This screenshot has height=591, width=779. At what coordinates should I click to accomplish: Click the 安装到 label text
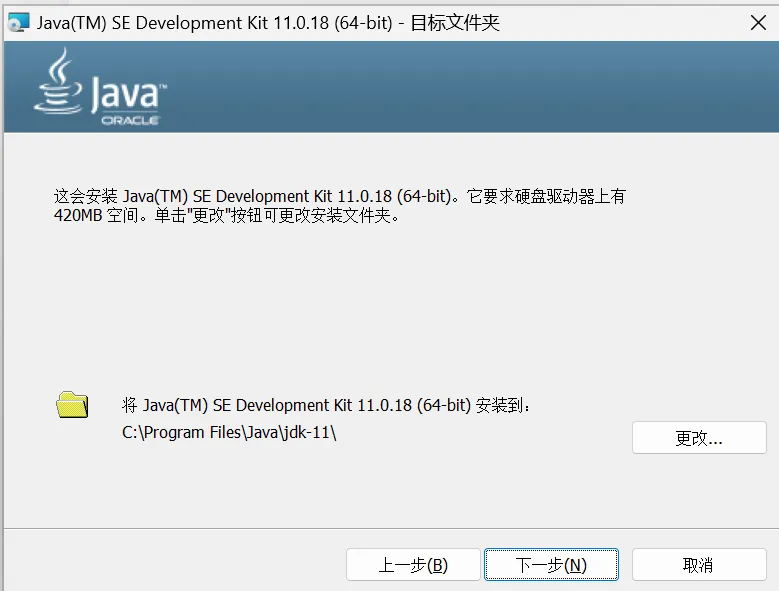pyautogui.click(x=326, y=405)
